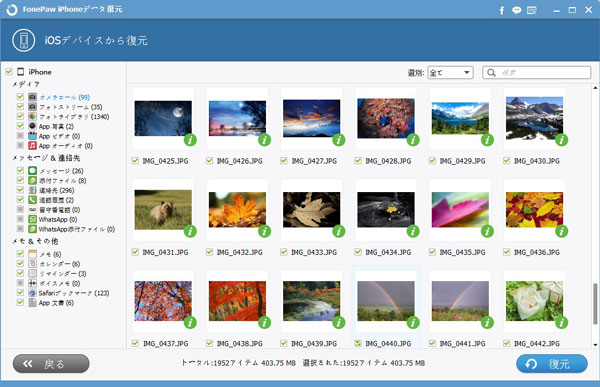Click the 通話履歴 phone icon

[33, 200]
